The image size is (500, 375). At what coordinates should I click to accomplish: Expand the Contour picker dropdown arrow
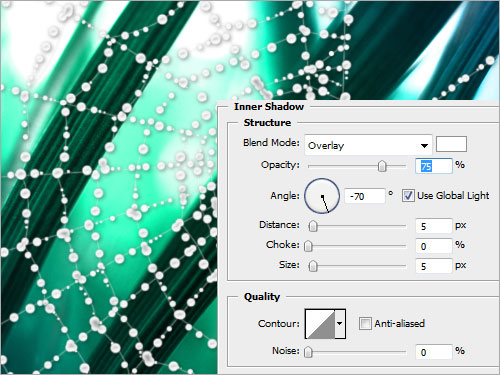pos(340,324)
